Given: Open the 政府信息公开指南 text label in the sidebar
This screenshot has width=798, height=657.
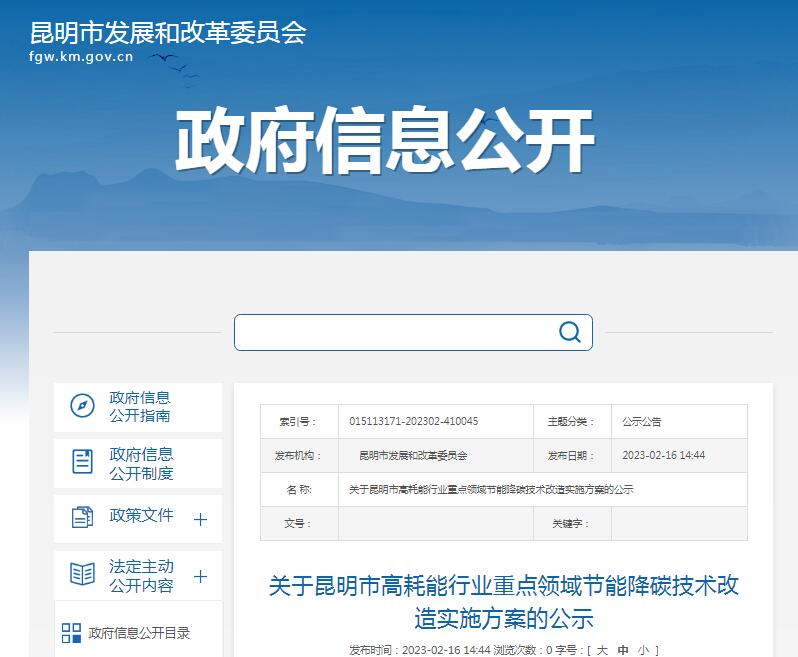Looking at the screenshot, I should coord(140,406).
